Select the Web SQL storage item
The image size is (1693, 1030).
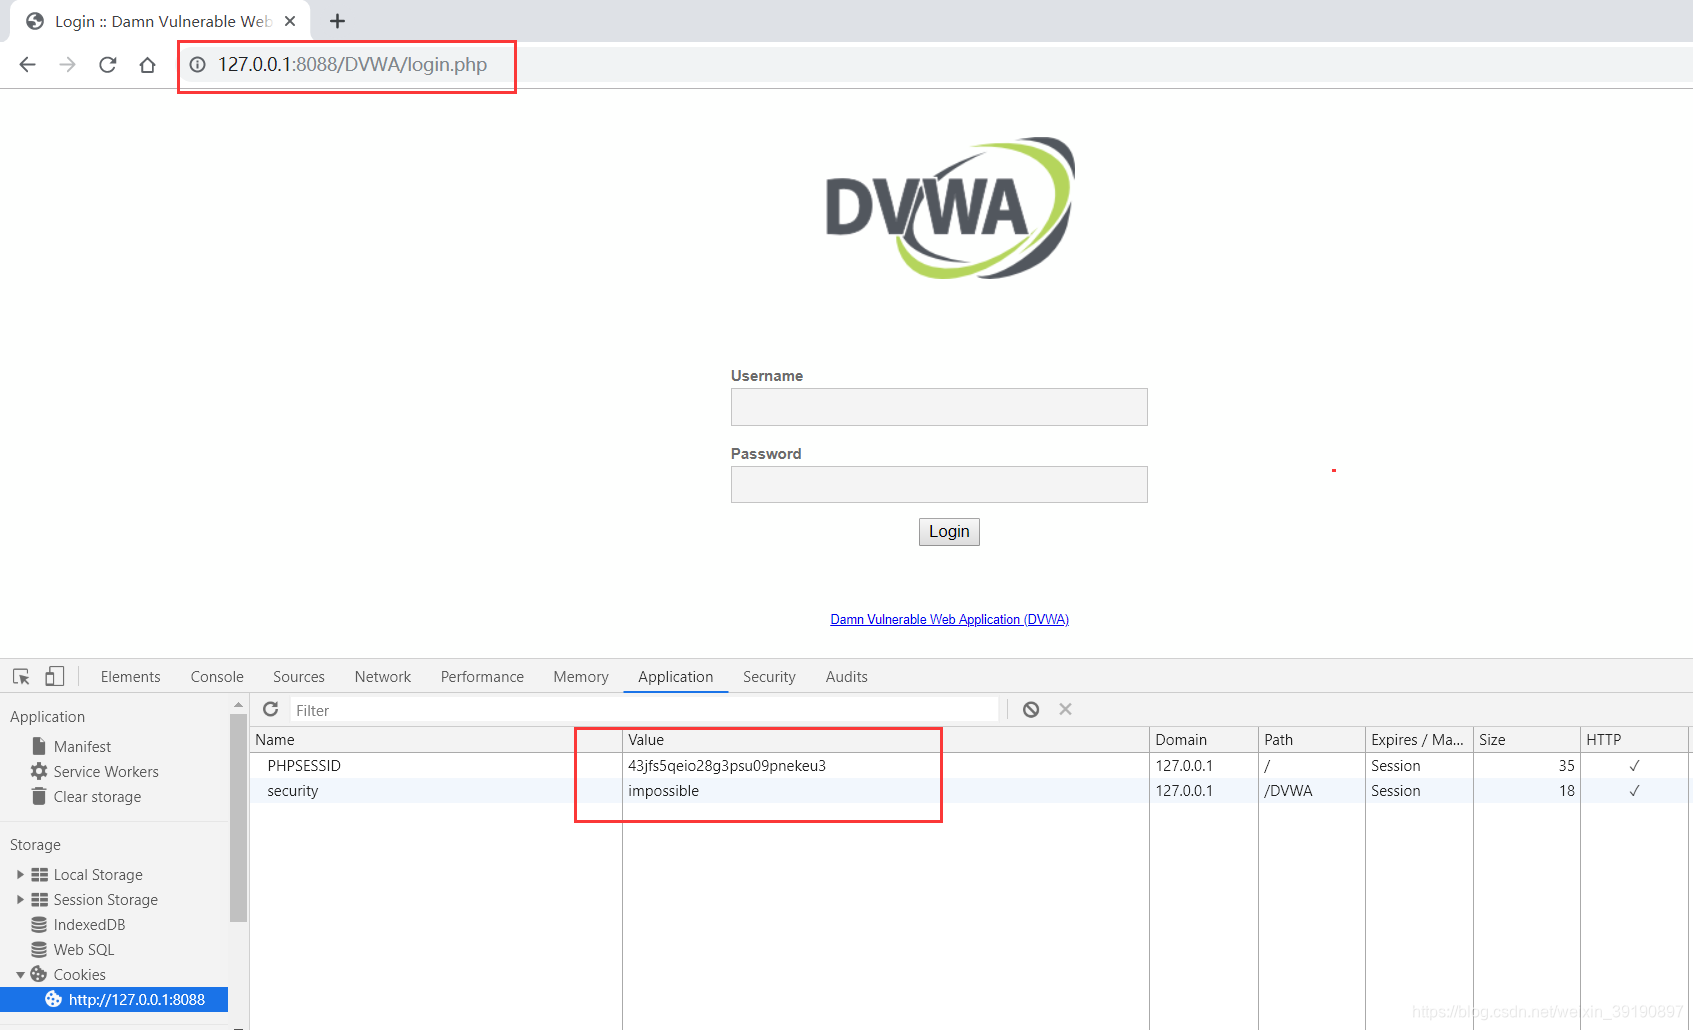84,949
